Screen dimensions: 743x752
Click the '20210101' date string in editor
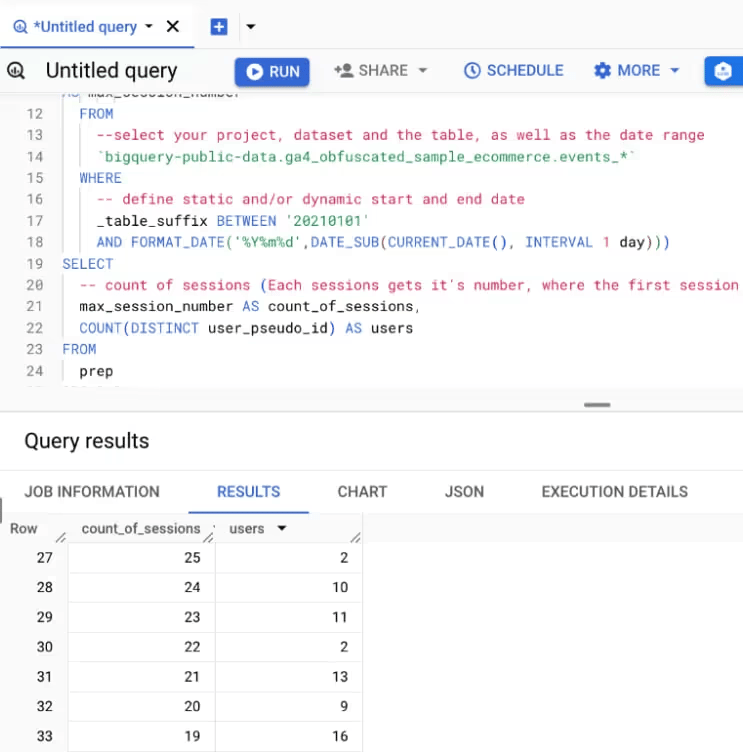point(327,221)
